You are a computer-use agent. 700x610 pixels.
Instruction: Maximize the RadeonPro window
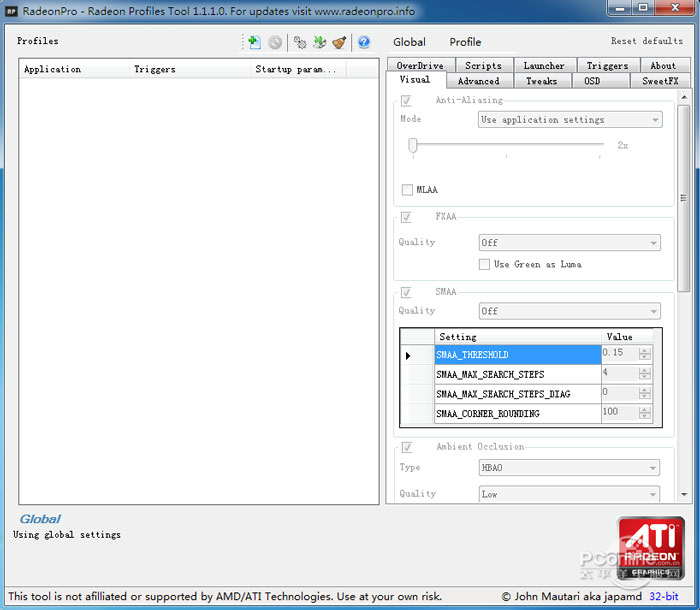tap(643, 7)
